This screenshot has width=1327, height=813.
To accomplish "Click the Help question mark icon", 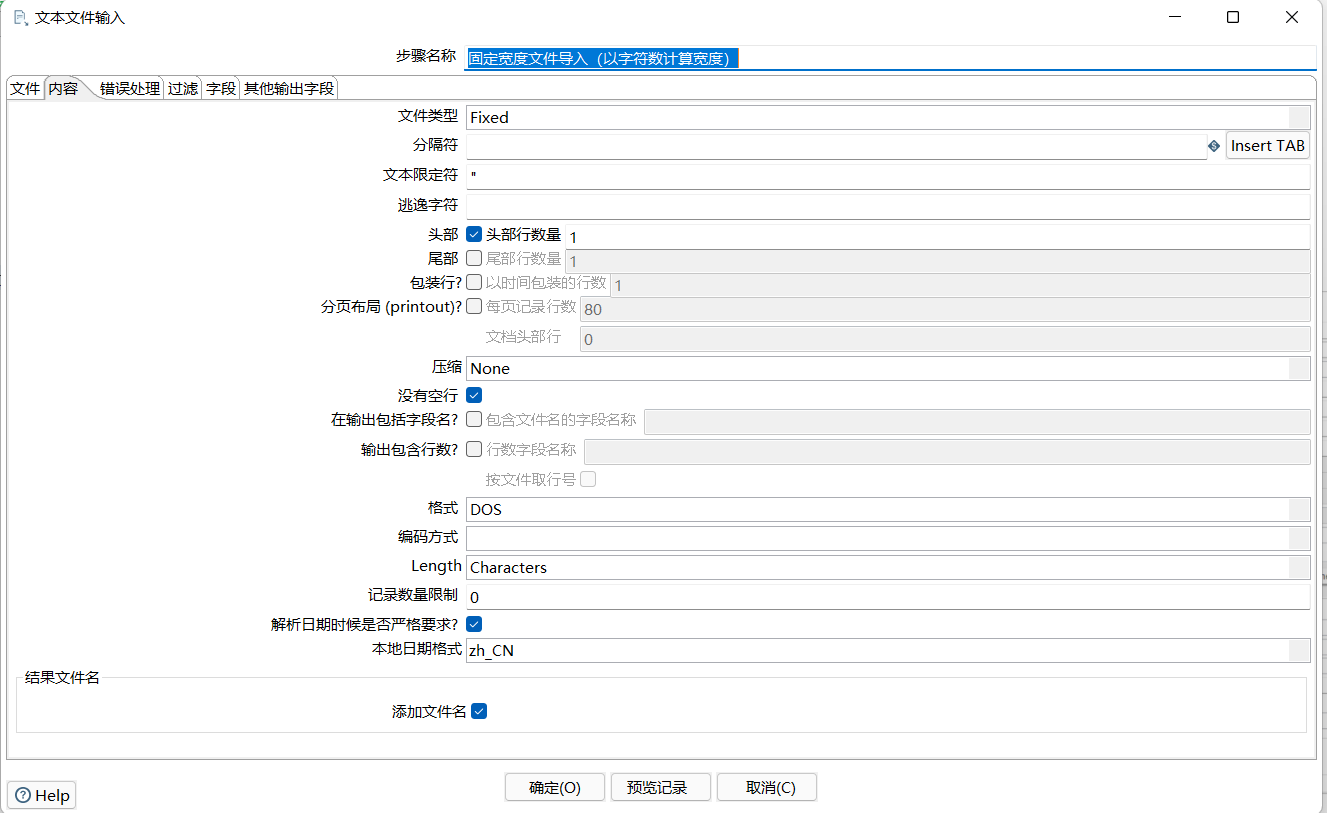I will [23, 795].
